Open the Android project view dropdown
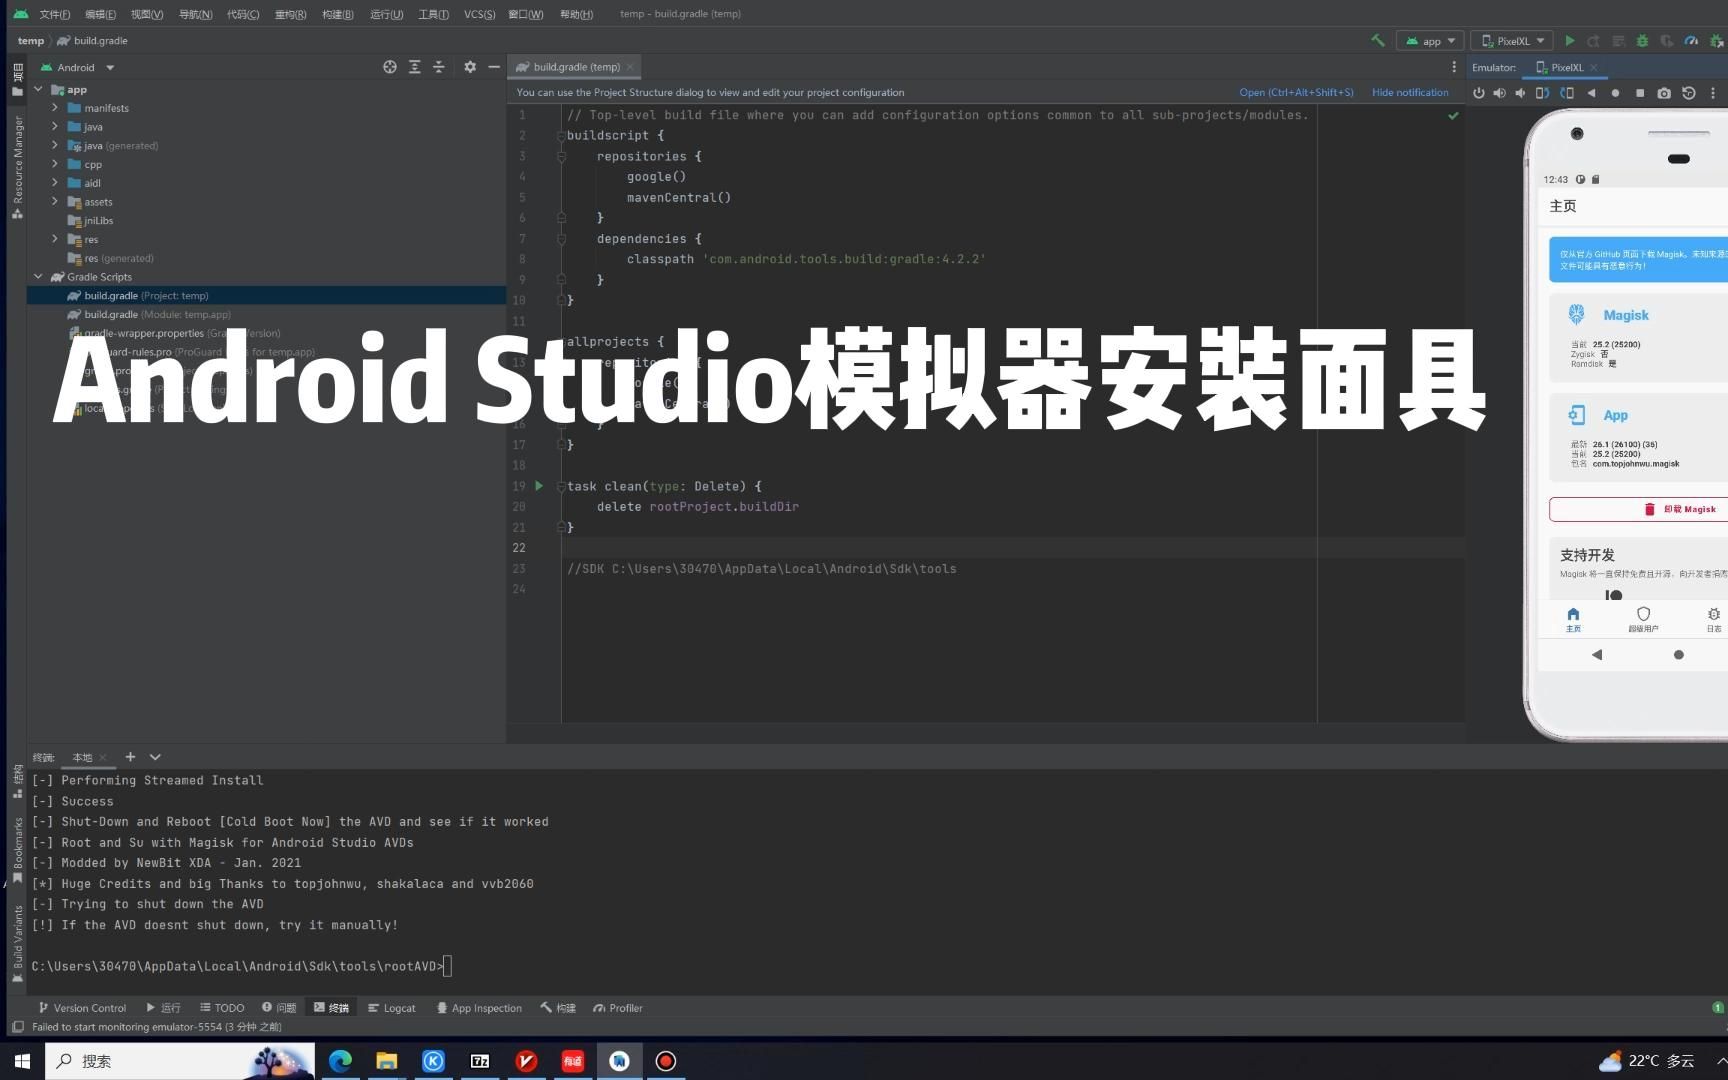The width and height of the screenshot is (1728, 1080). coord(77,67)
